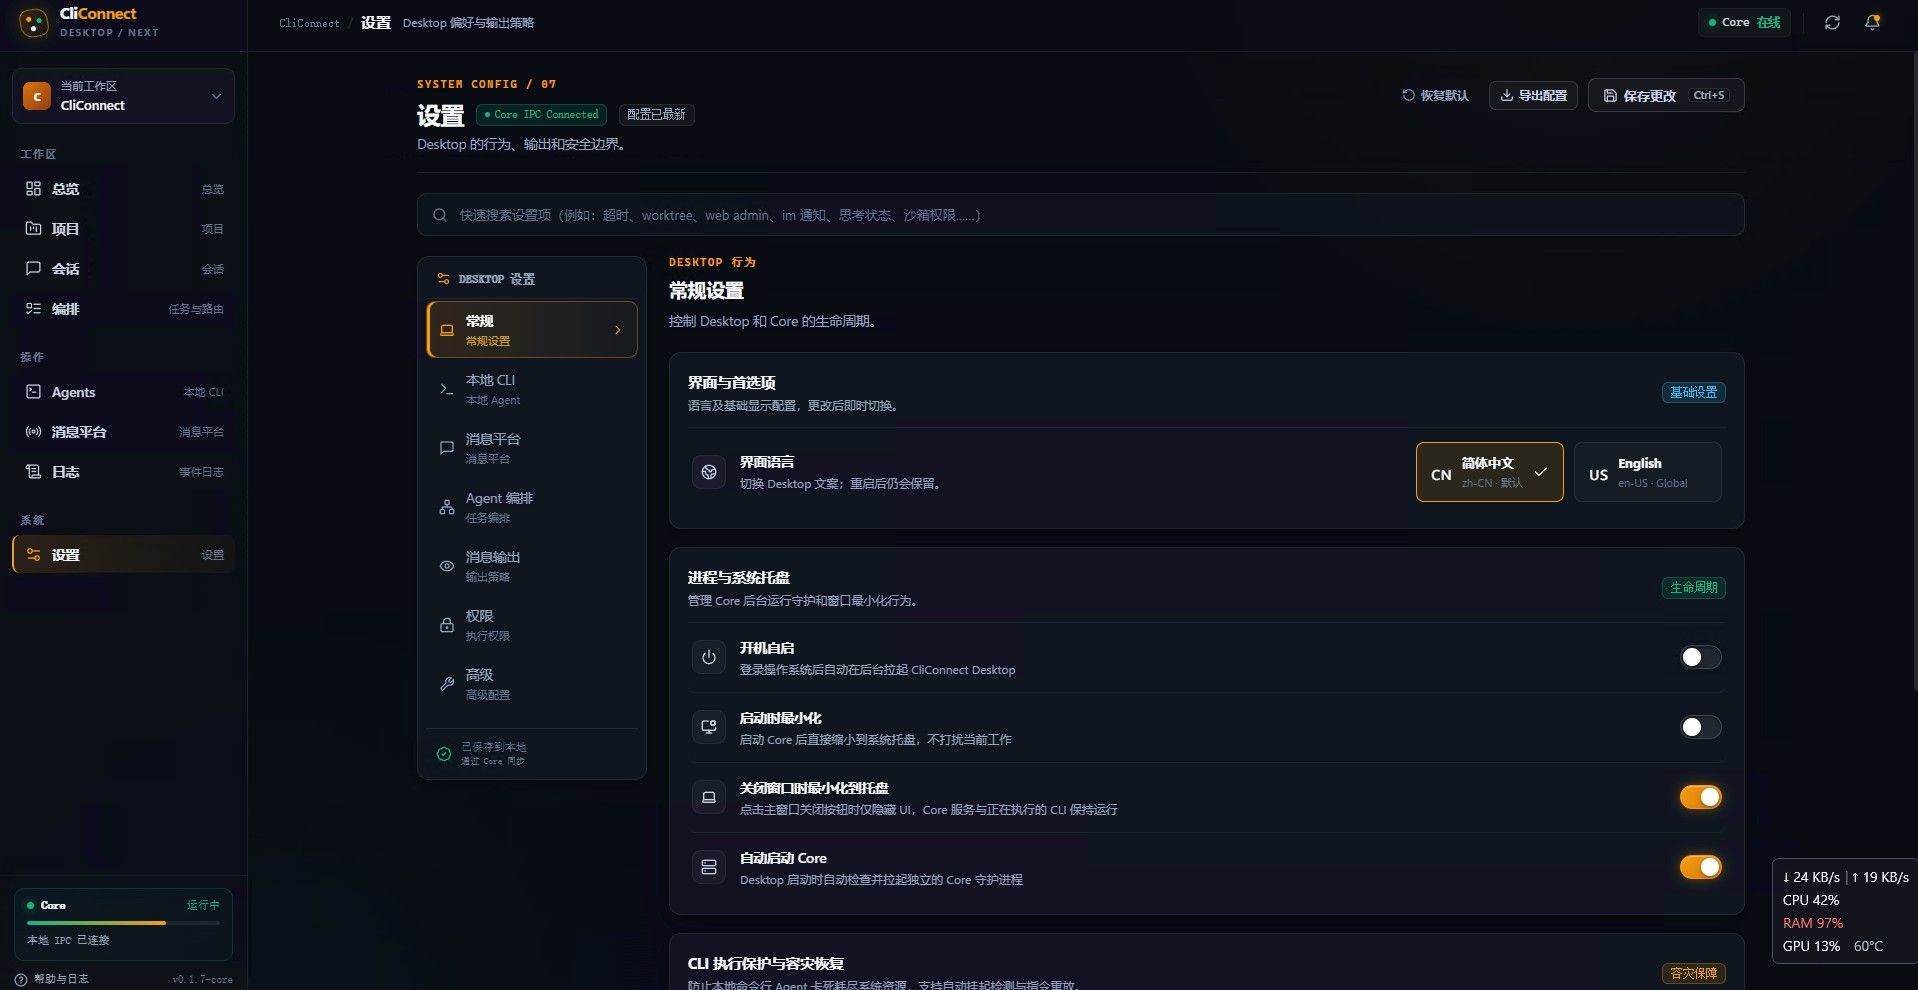The height and width of the screenshot is (990, 1918).
Task: Click the Agent 编排 network icon
Action: [447, 507]
